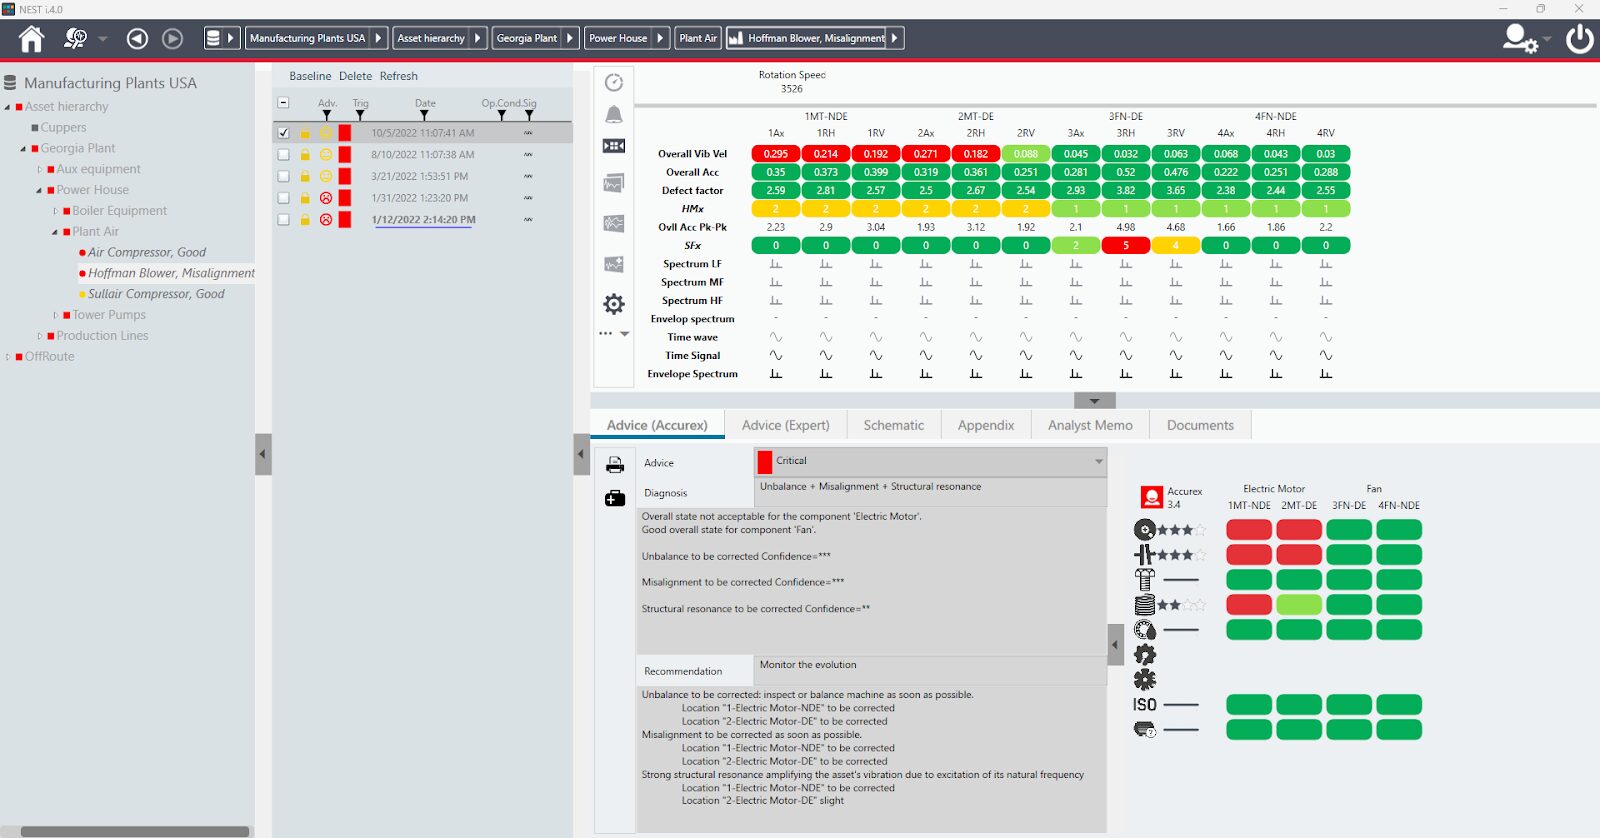Click the gauge icon above the bell

614,83
